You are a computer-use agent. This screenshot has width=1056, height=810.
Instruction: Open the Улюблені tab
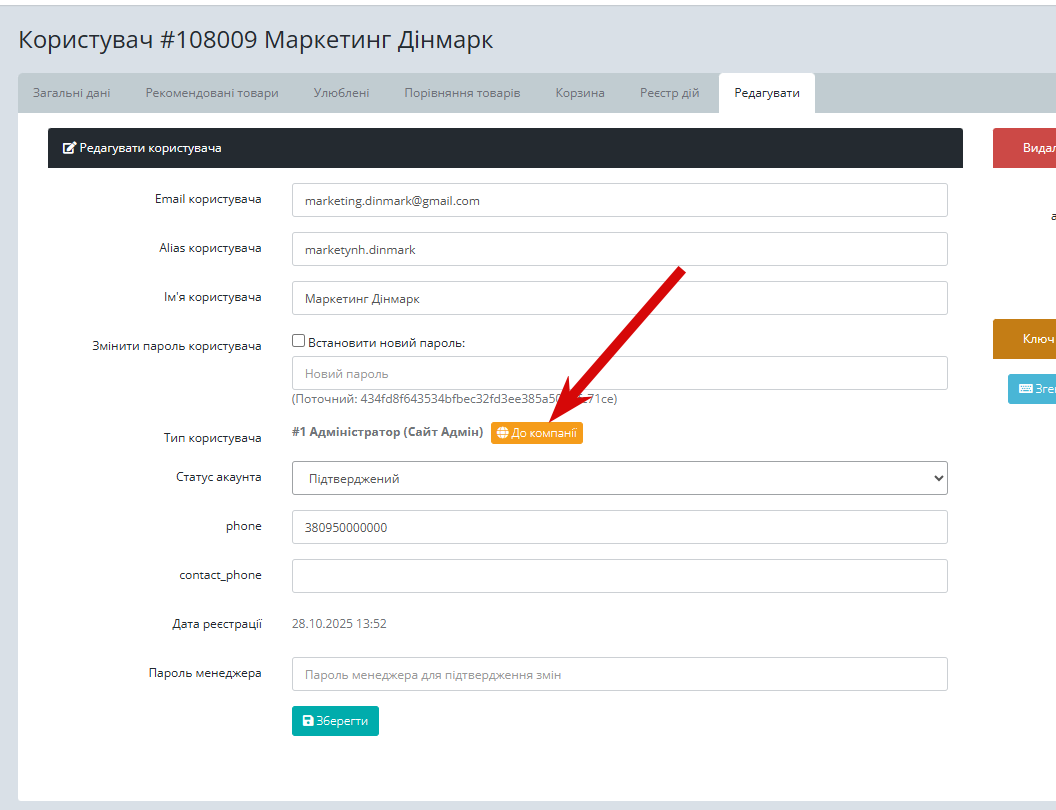pyautogui.click(x=341, y=93)
